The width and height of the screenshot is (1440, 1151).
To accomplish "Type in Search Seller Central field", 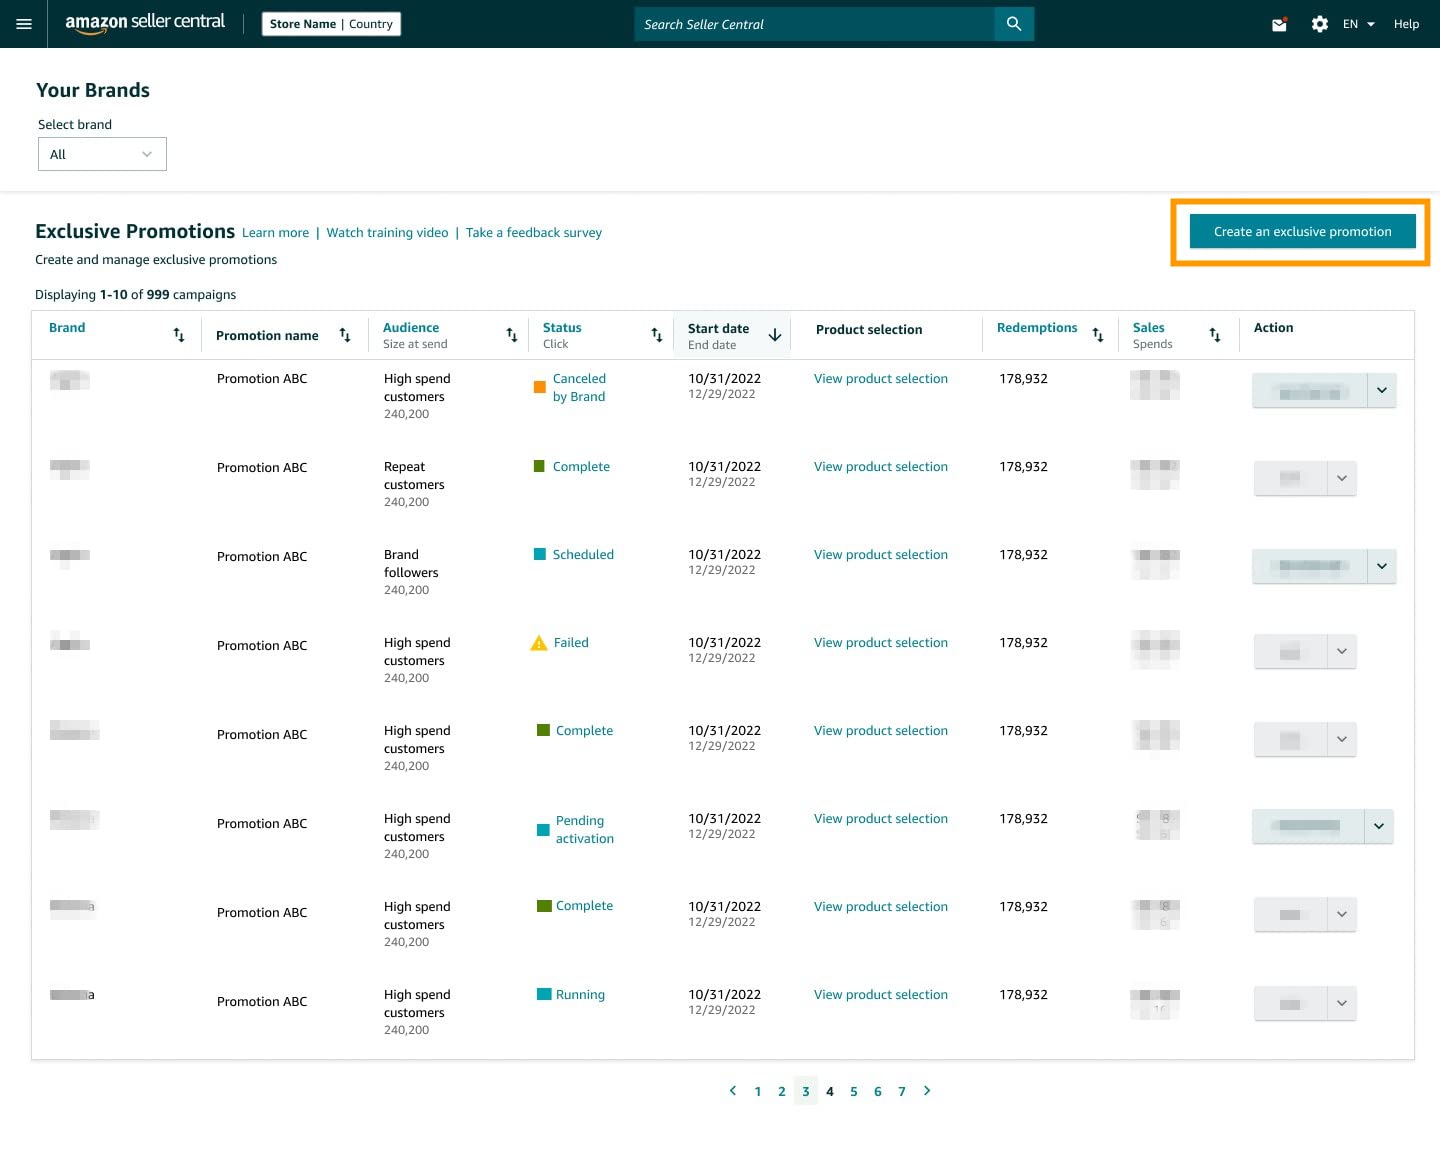I will (814, 24).
